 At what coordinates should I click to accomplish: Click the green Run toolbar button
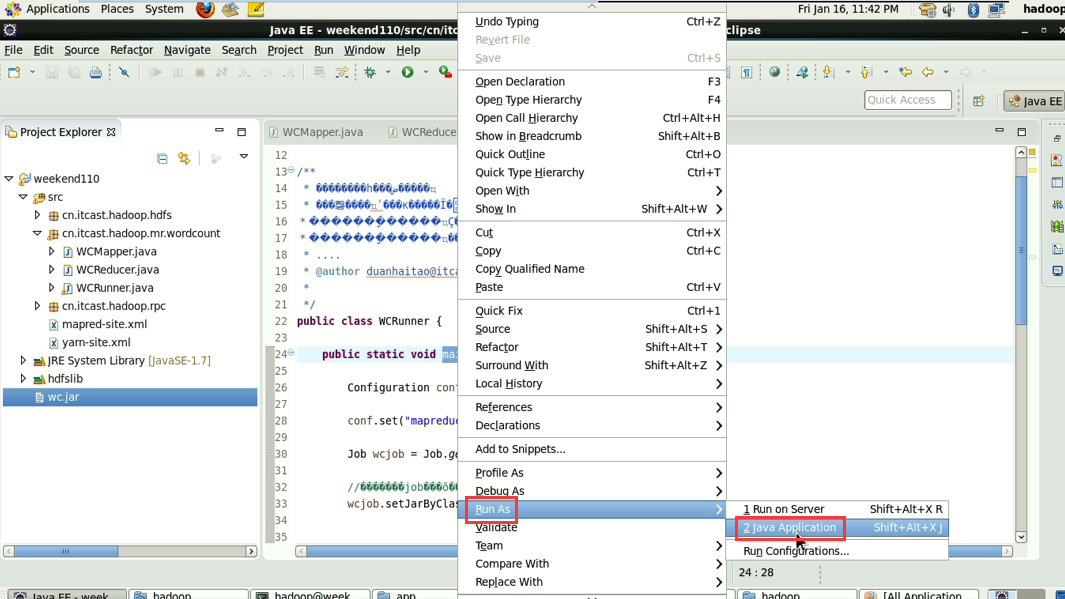(x=408, y=72)
